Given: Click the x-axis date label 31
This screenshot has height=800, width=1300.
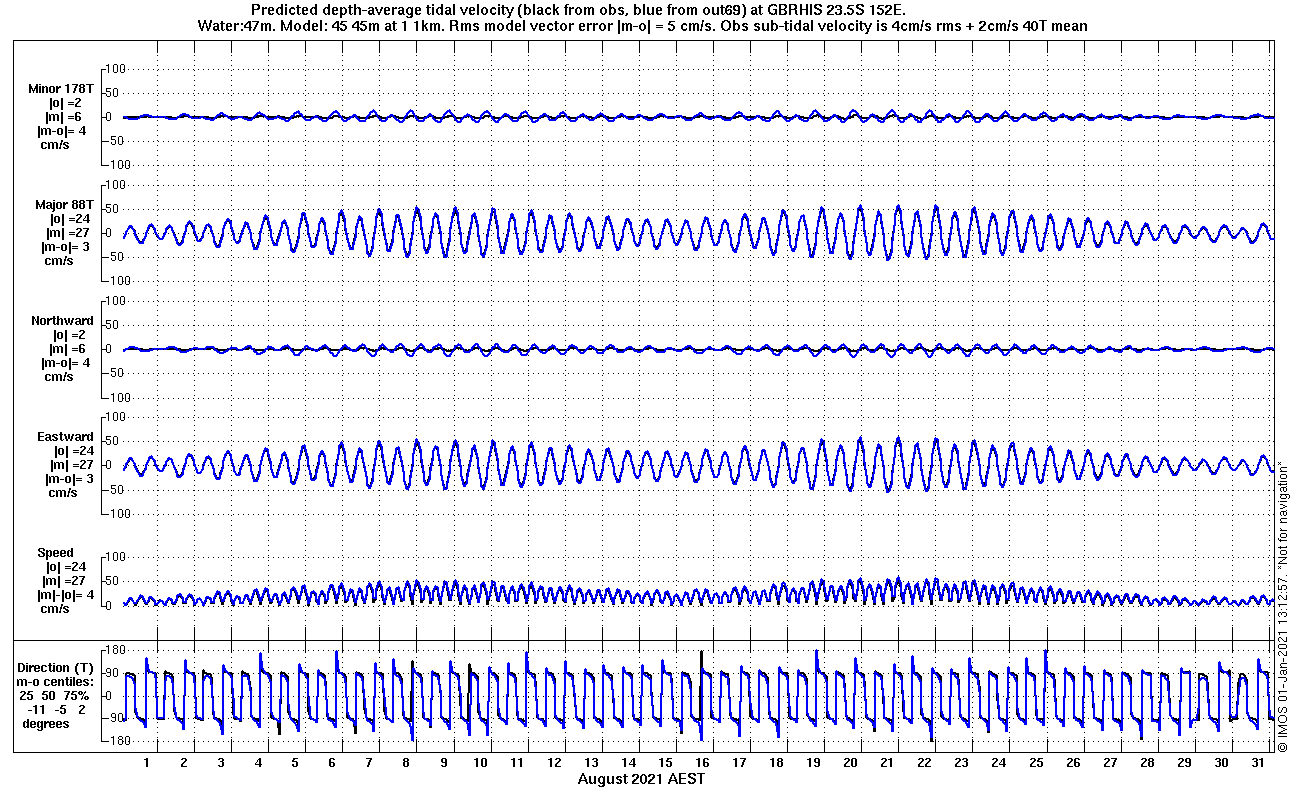Looking at the screenshot, I should pos(1258,763).
